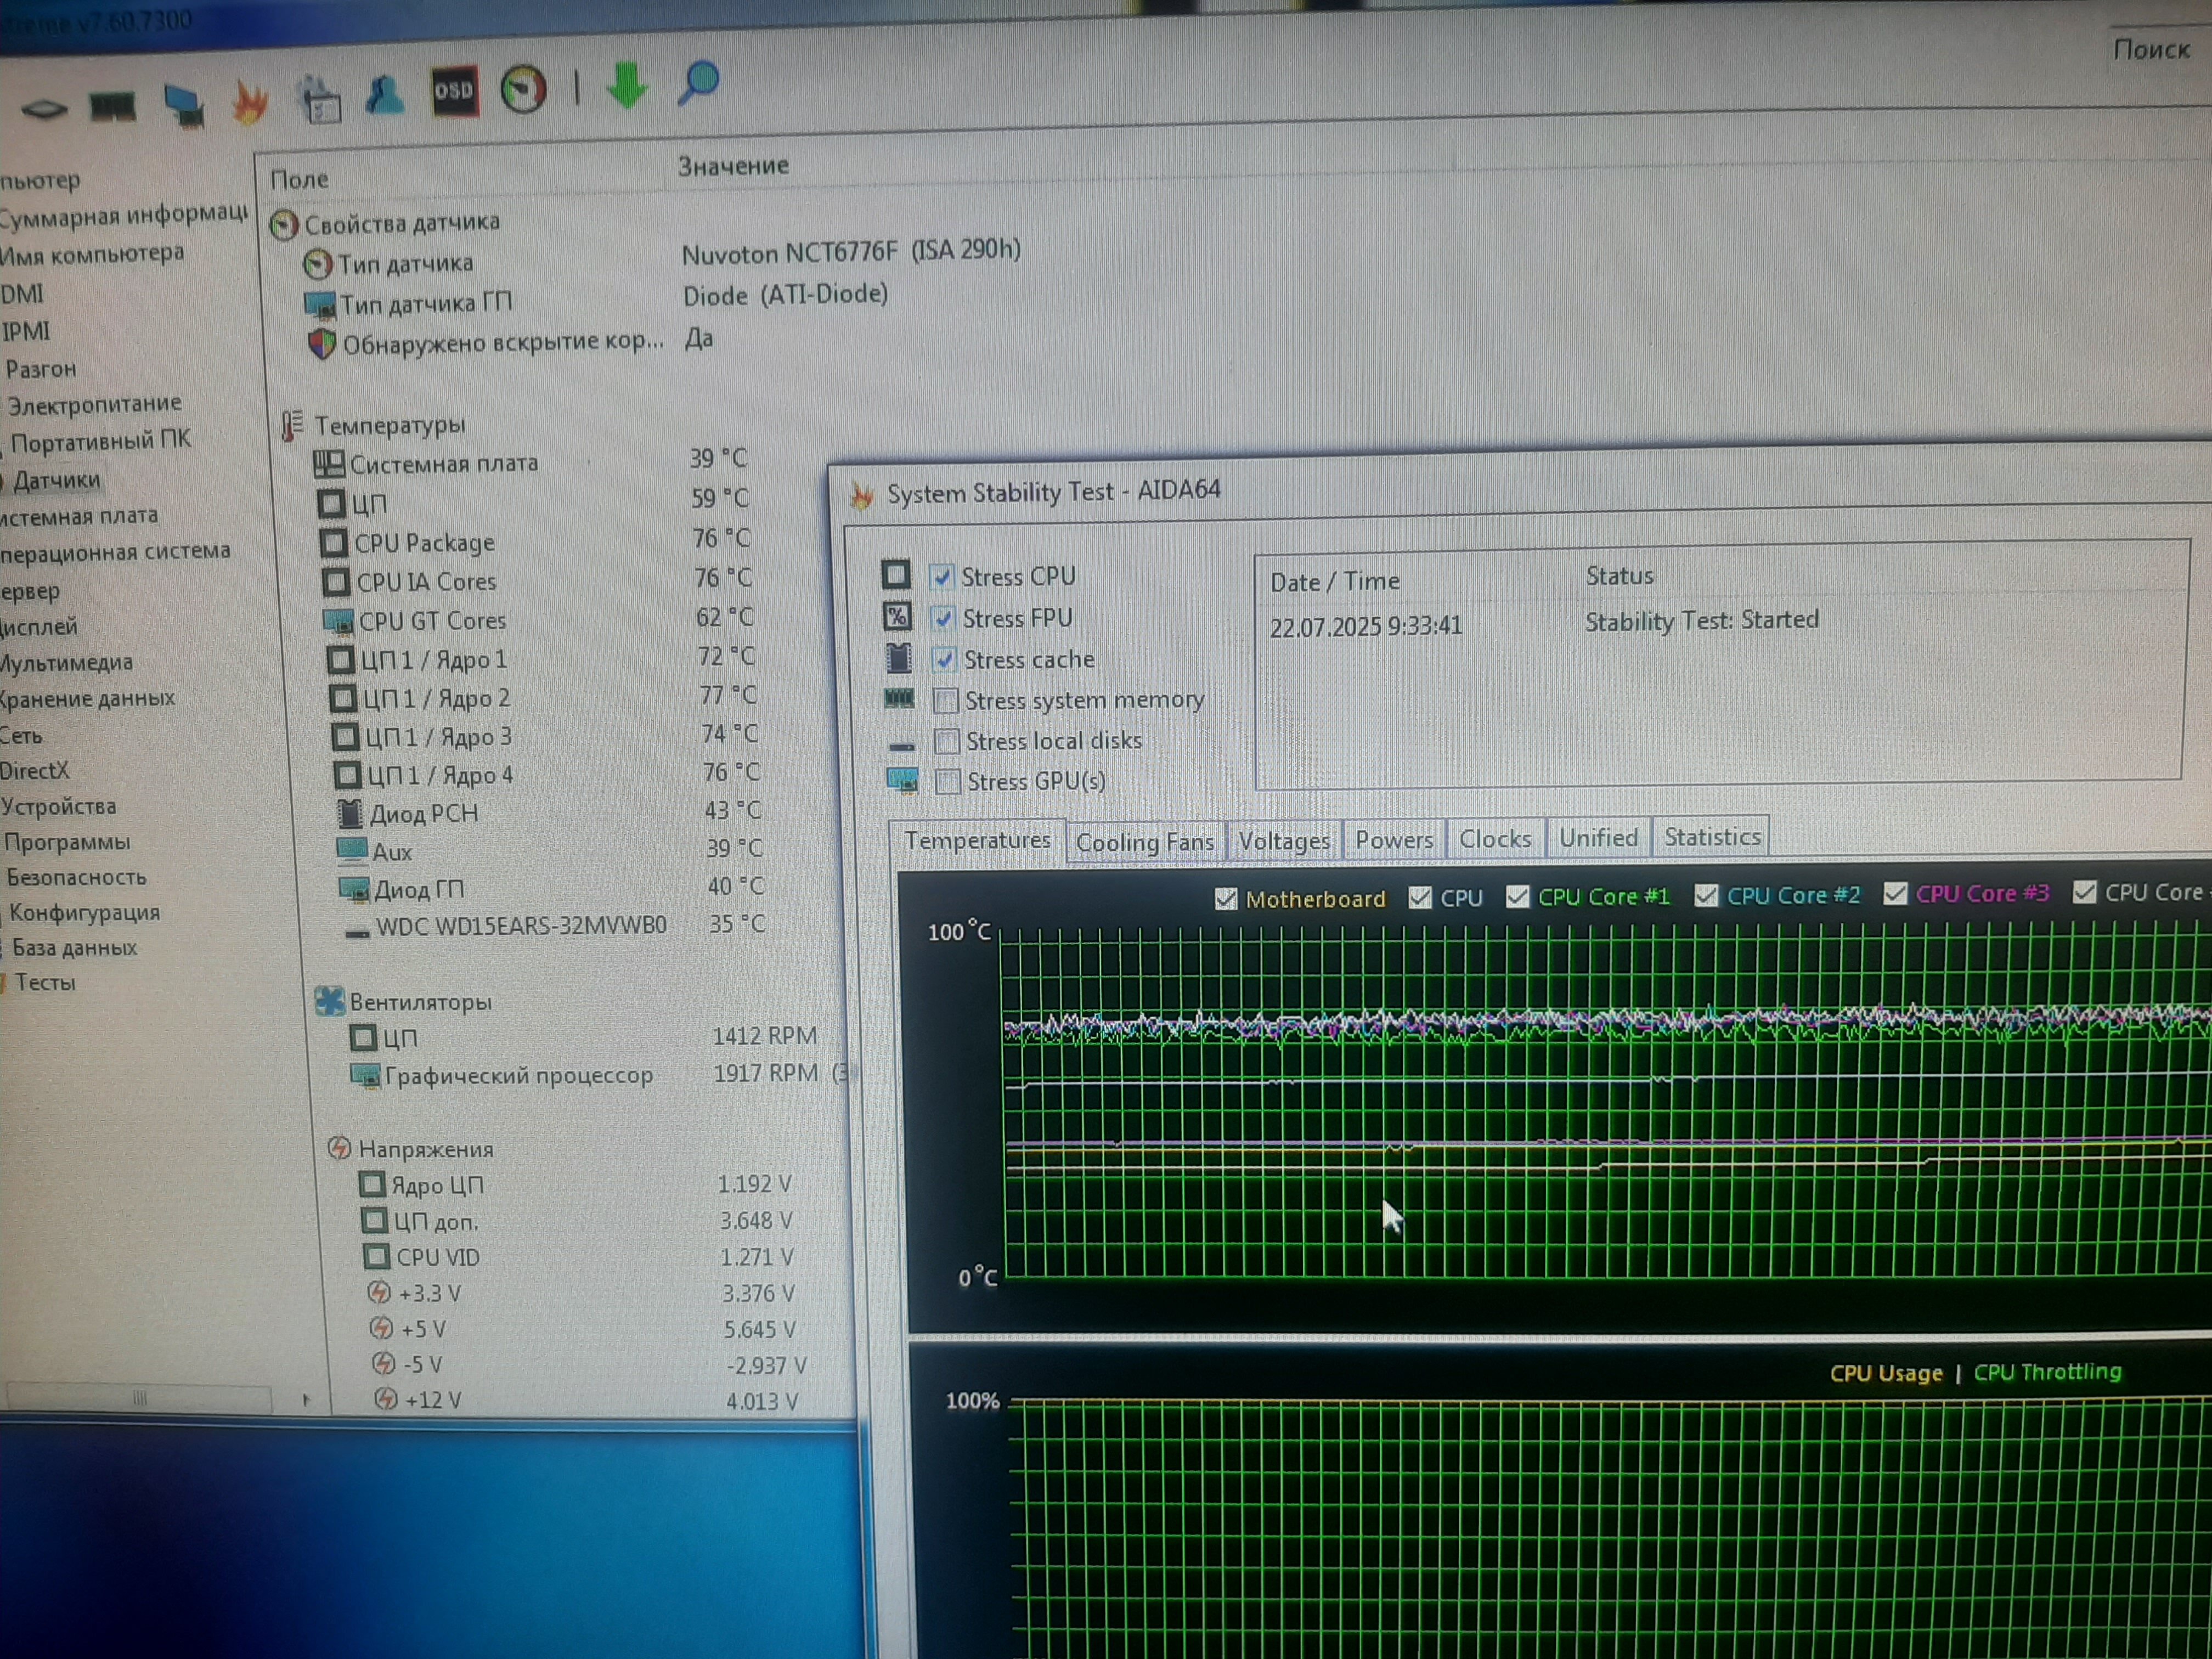This screenshot has width=2212, height=1659.
Task: Switch to the Cooling Fans tab
Action: click(1144, 842)
